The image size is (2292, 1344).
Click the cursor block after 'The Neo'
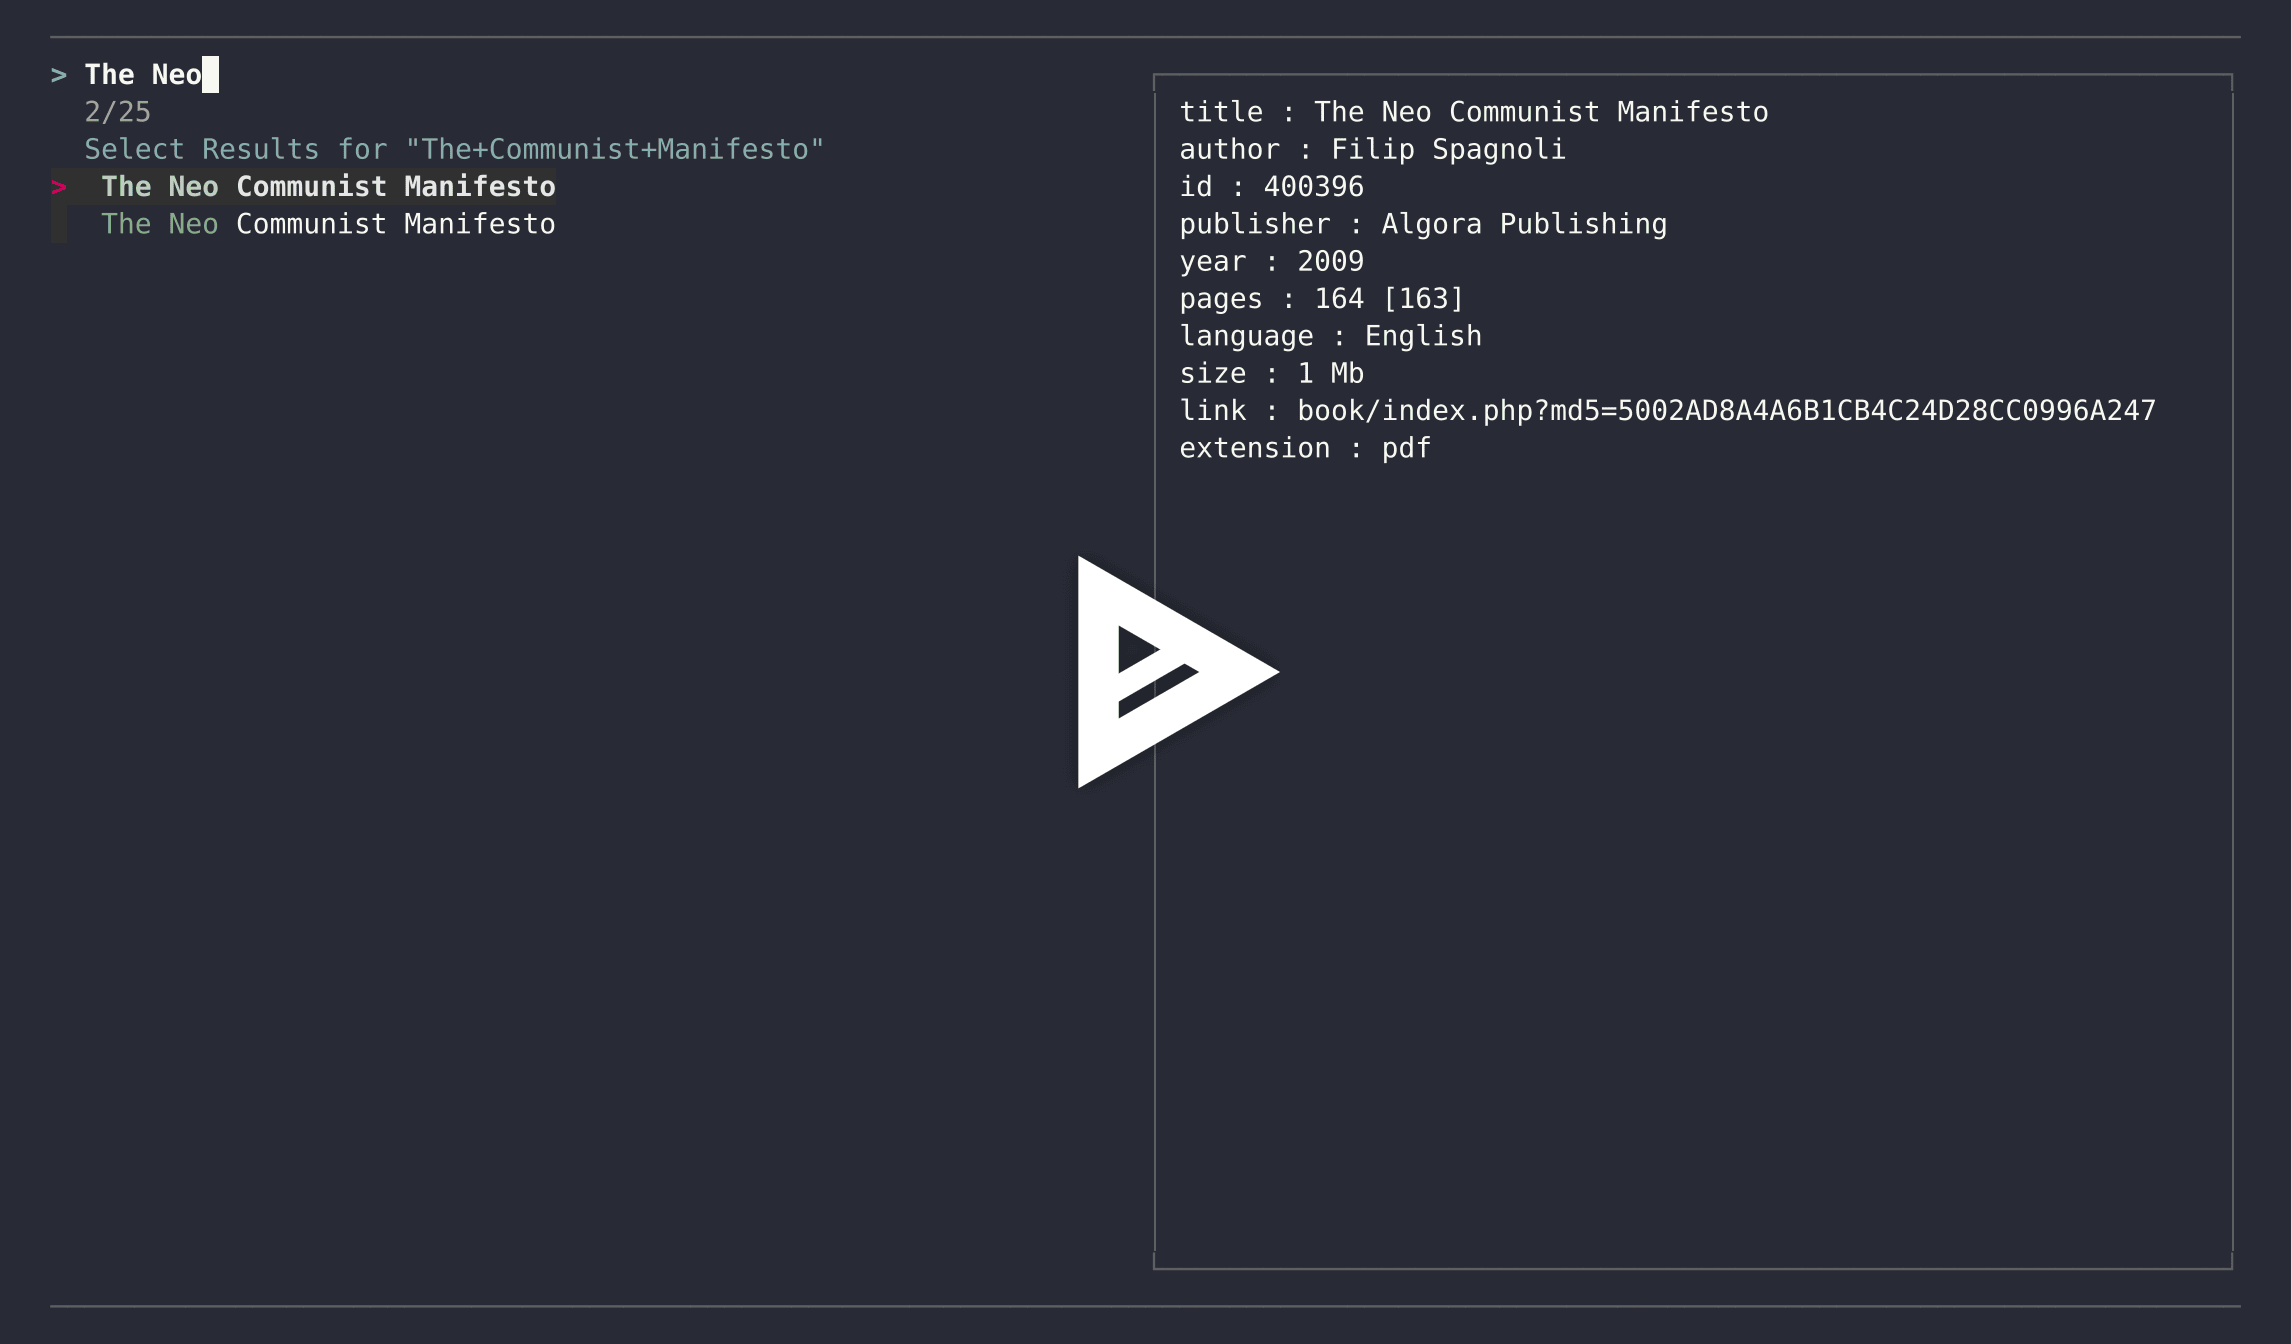208,73
